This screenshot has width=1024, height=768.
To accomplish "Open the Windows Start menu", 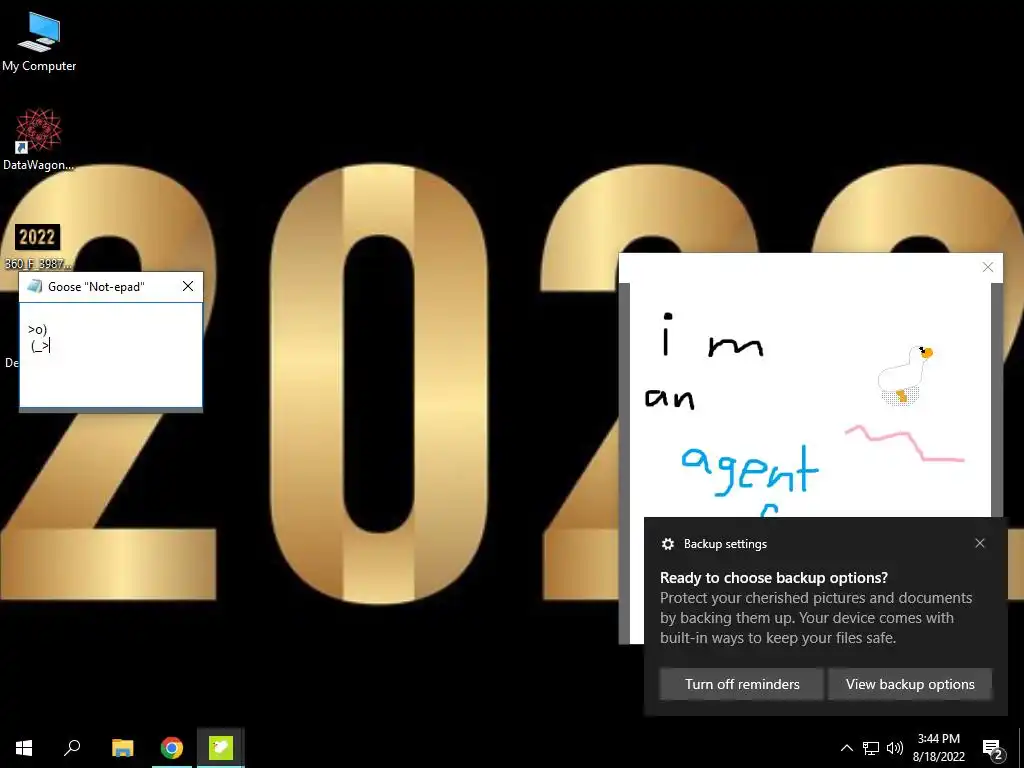I will pos(24,748).
